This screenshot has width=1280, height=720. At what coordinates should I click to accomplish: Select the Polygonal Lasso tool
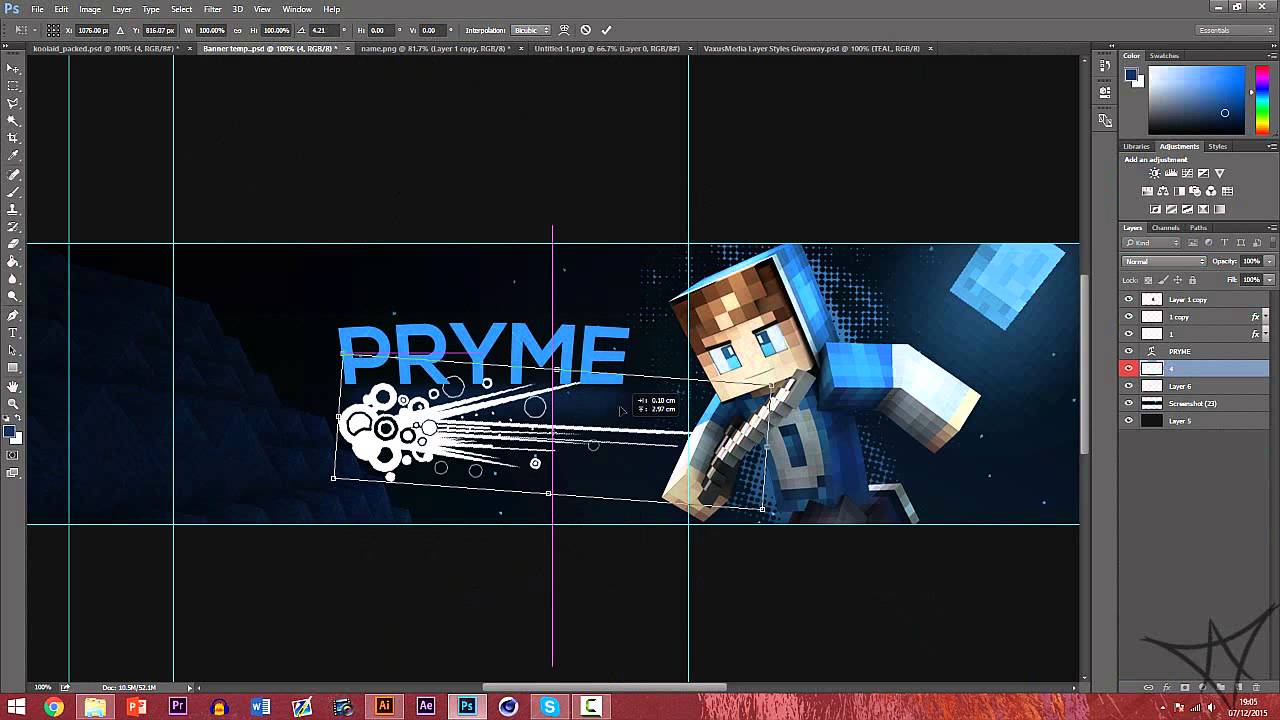pos(13,103)
